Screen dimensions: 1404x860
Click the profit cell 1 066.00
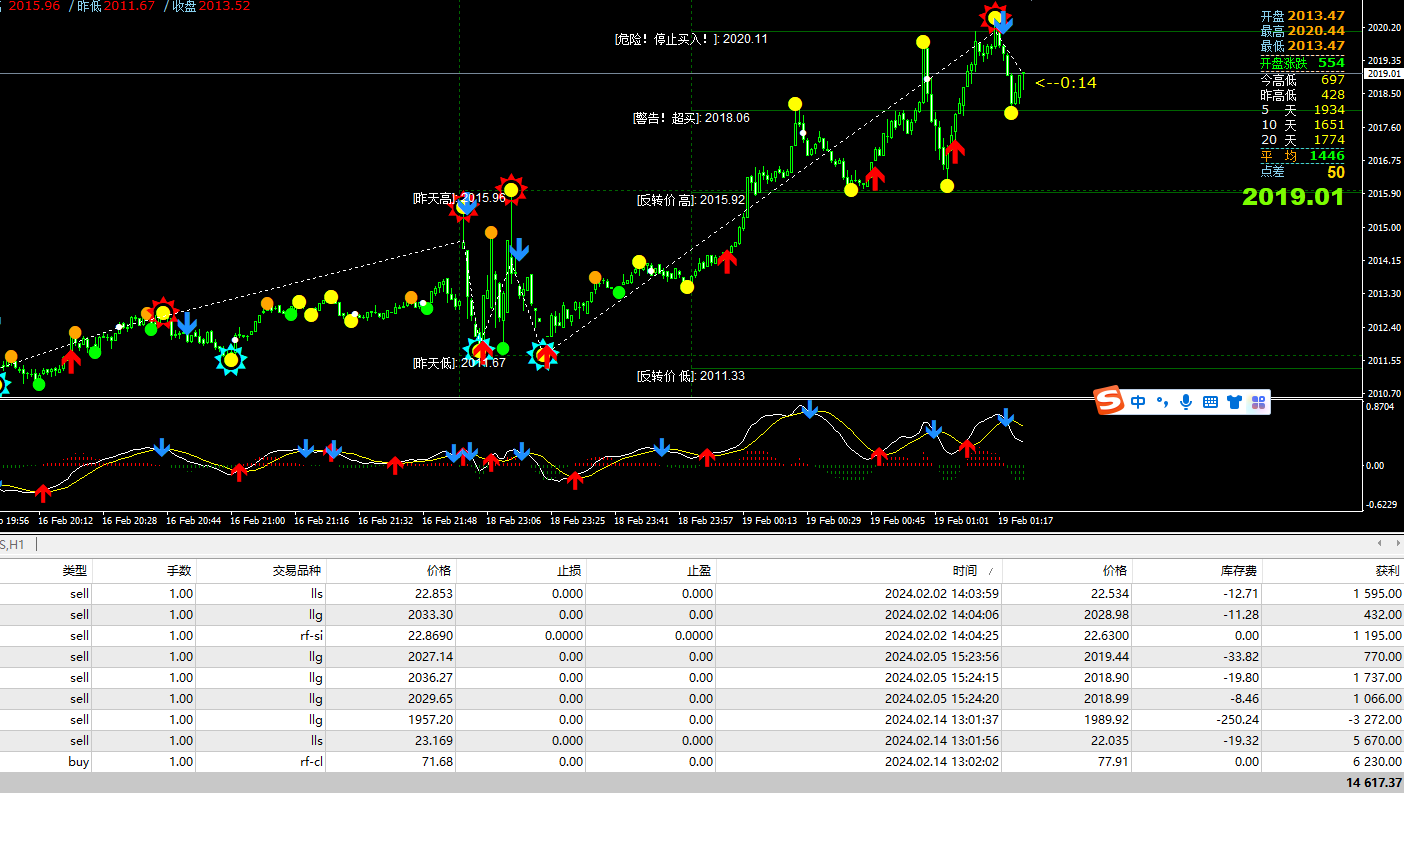[1377, 699]
